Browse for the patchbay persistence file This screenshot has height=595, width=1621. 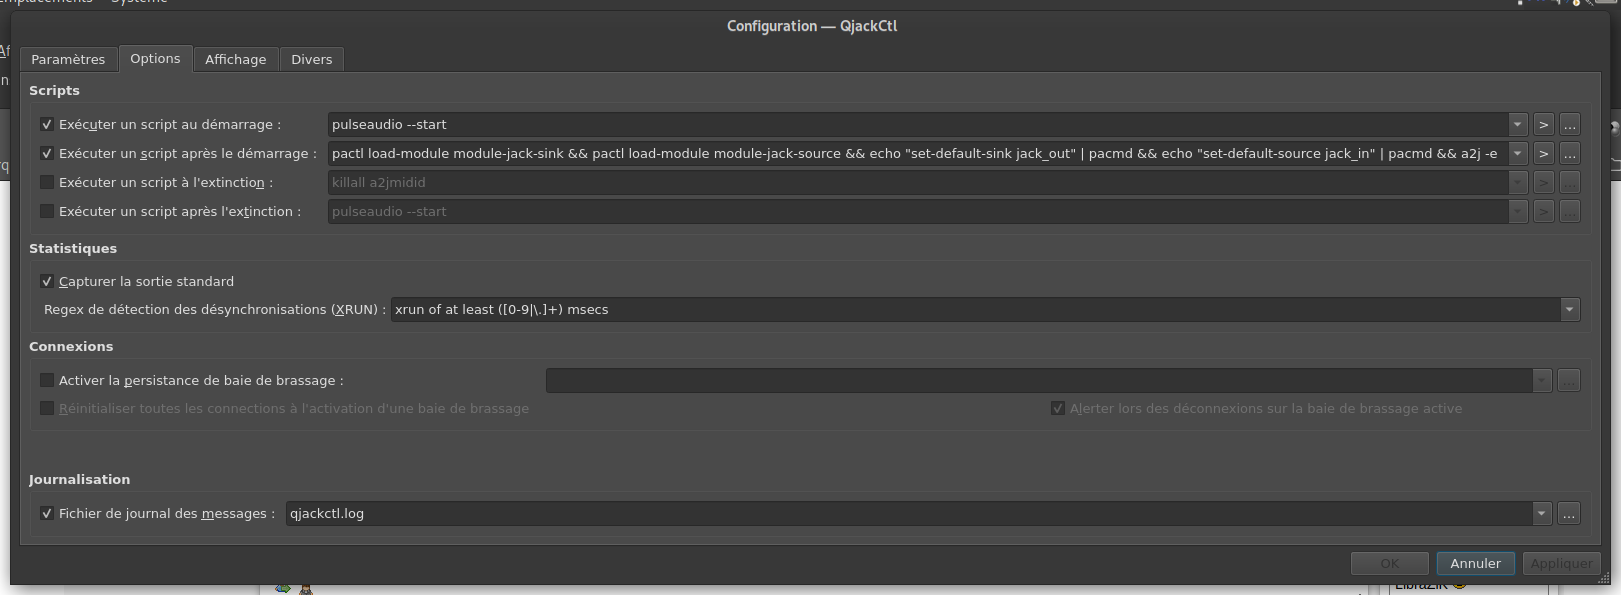click(1568, 381)
